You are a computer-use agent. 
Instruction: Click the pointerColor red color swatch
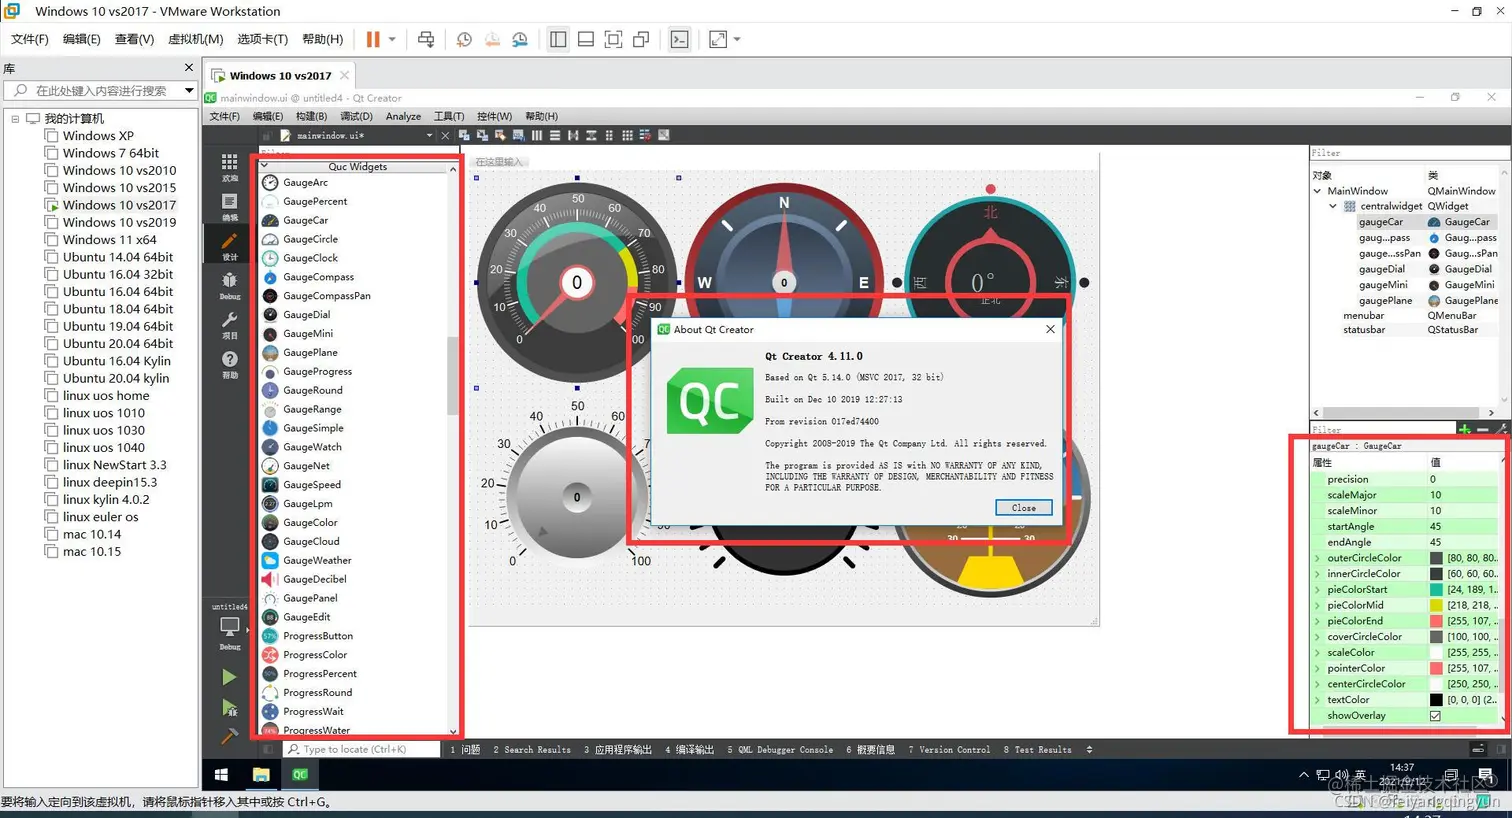click(1436, 668)
